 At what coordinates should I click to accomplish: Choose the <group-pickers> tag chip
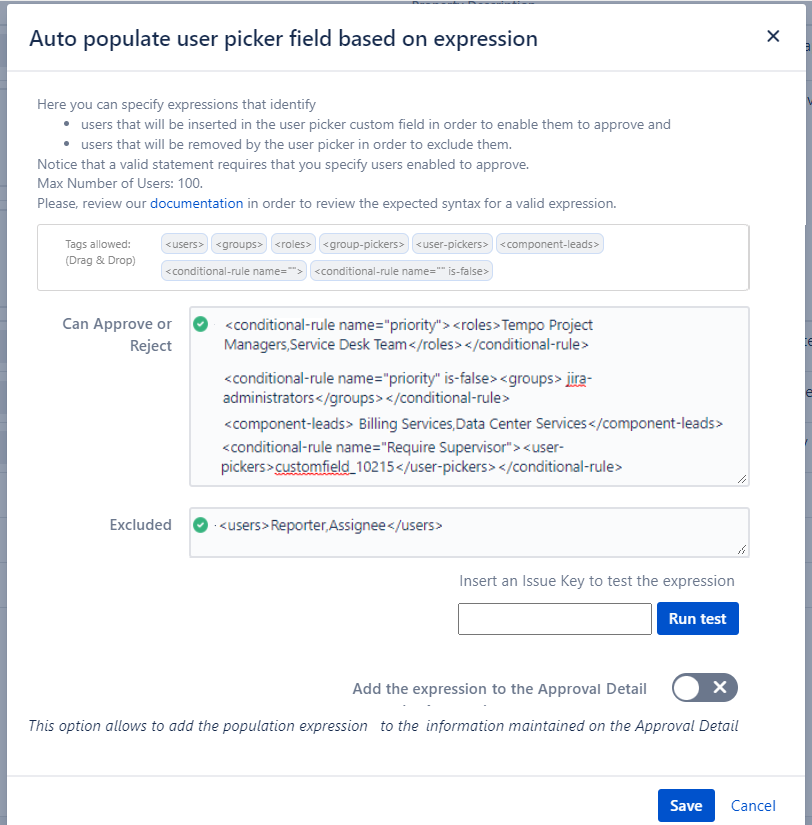[366, 243]
